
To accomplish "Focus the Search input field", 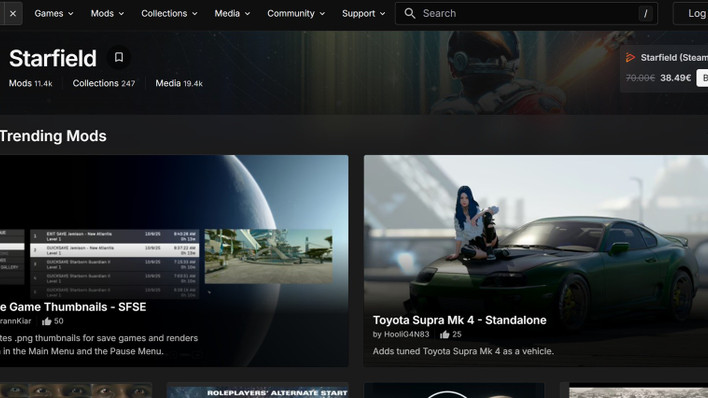I will click(x=526, y=14).
